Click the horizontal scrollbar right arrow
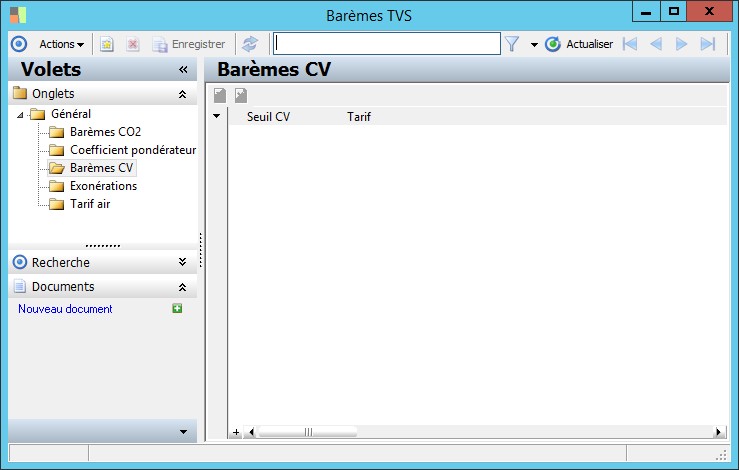The height and width of the screenshot is (470, 739). click(x=719, y=432)
